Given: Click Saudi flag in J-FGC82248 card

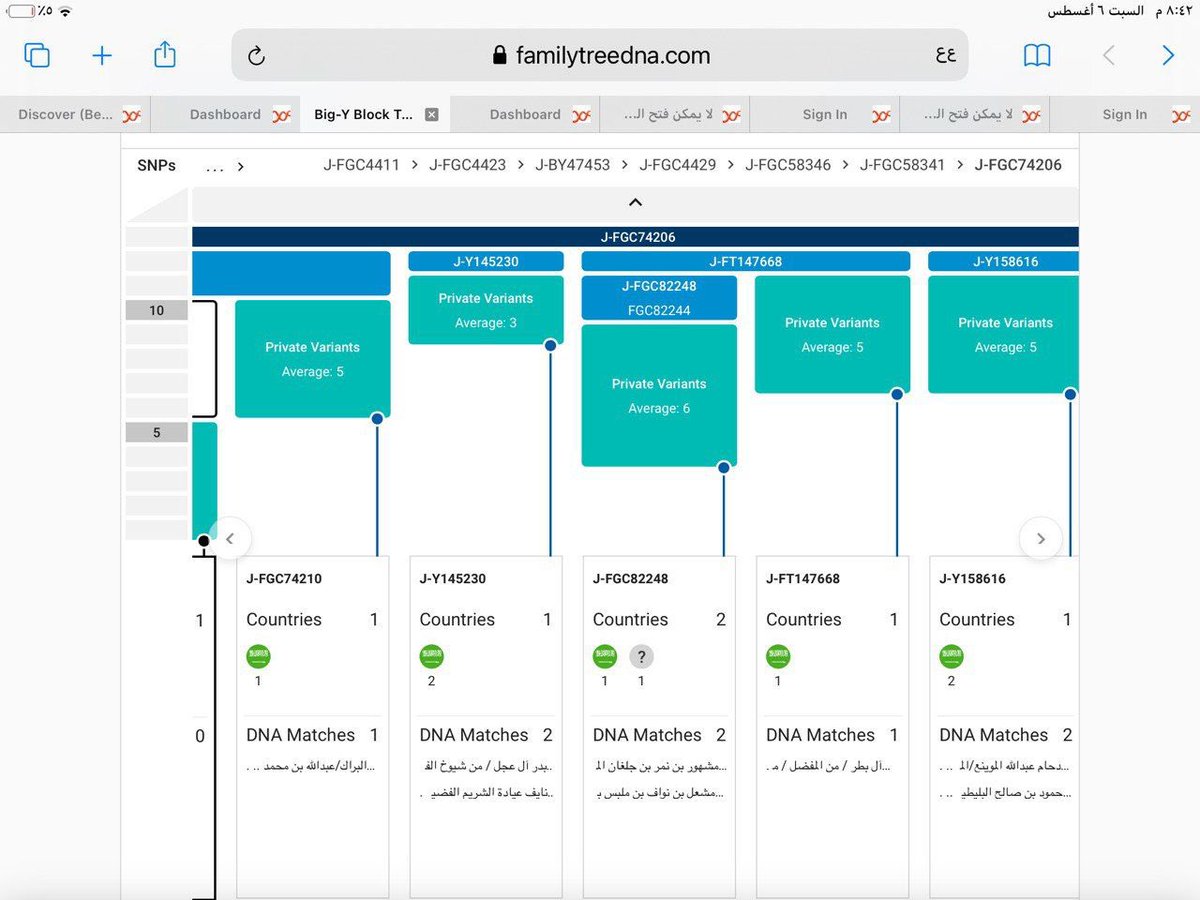Looking at the screenshot, I should click(x=605, y=656).
